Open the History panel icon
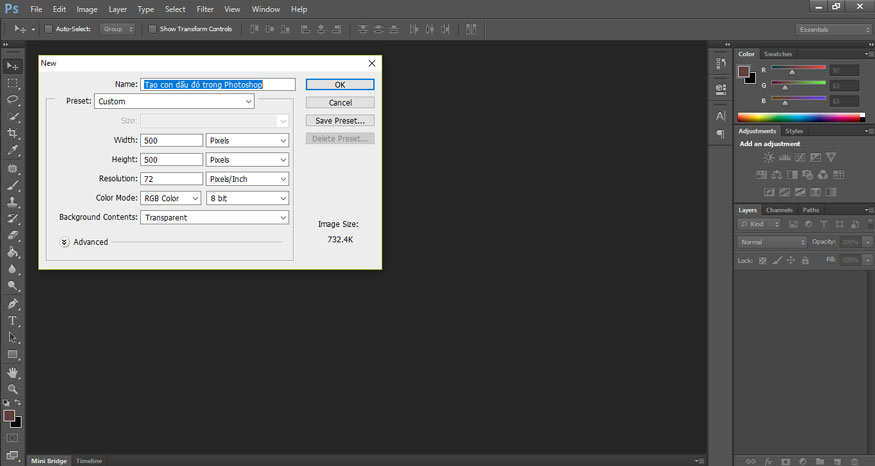Screen dimensions: 875x466 720,64
